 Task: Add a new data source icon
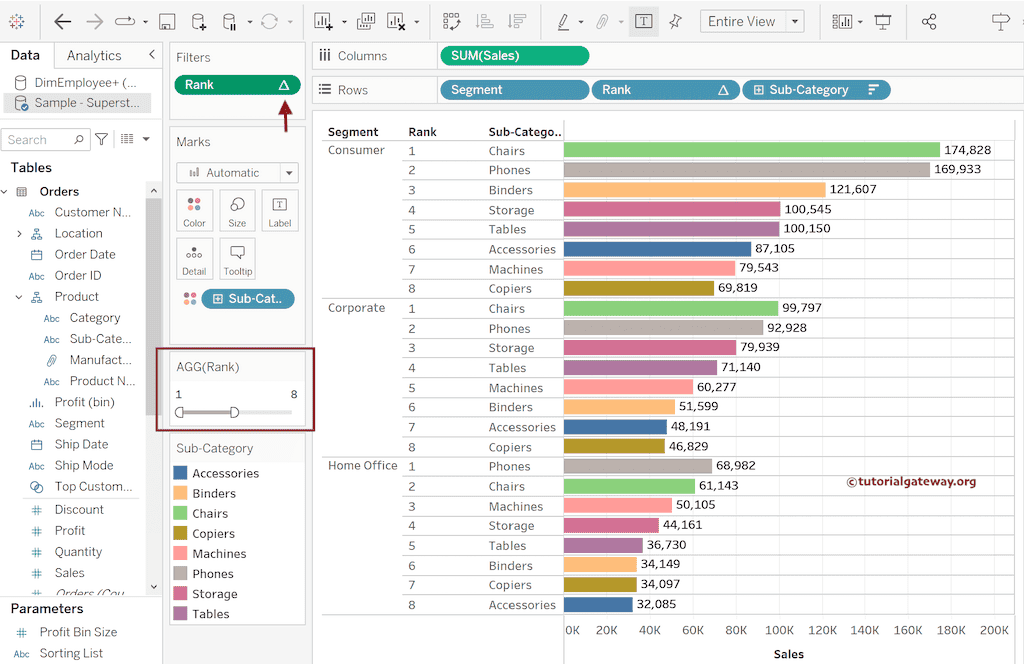click(198, 21)
